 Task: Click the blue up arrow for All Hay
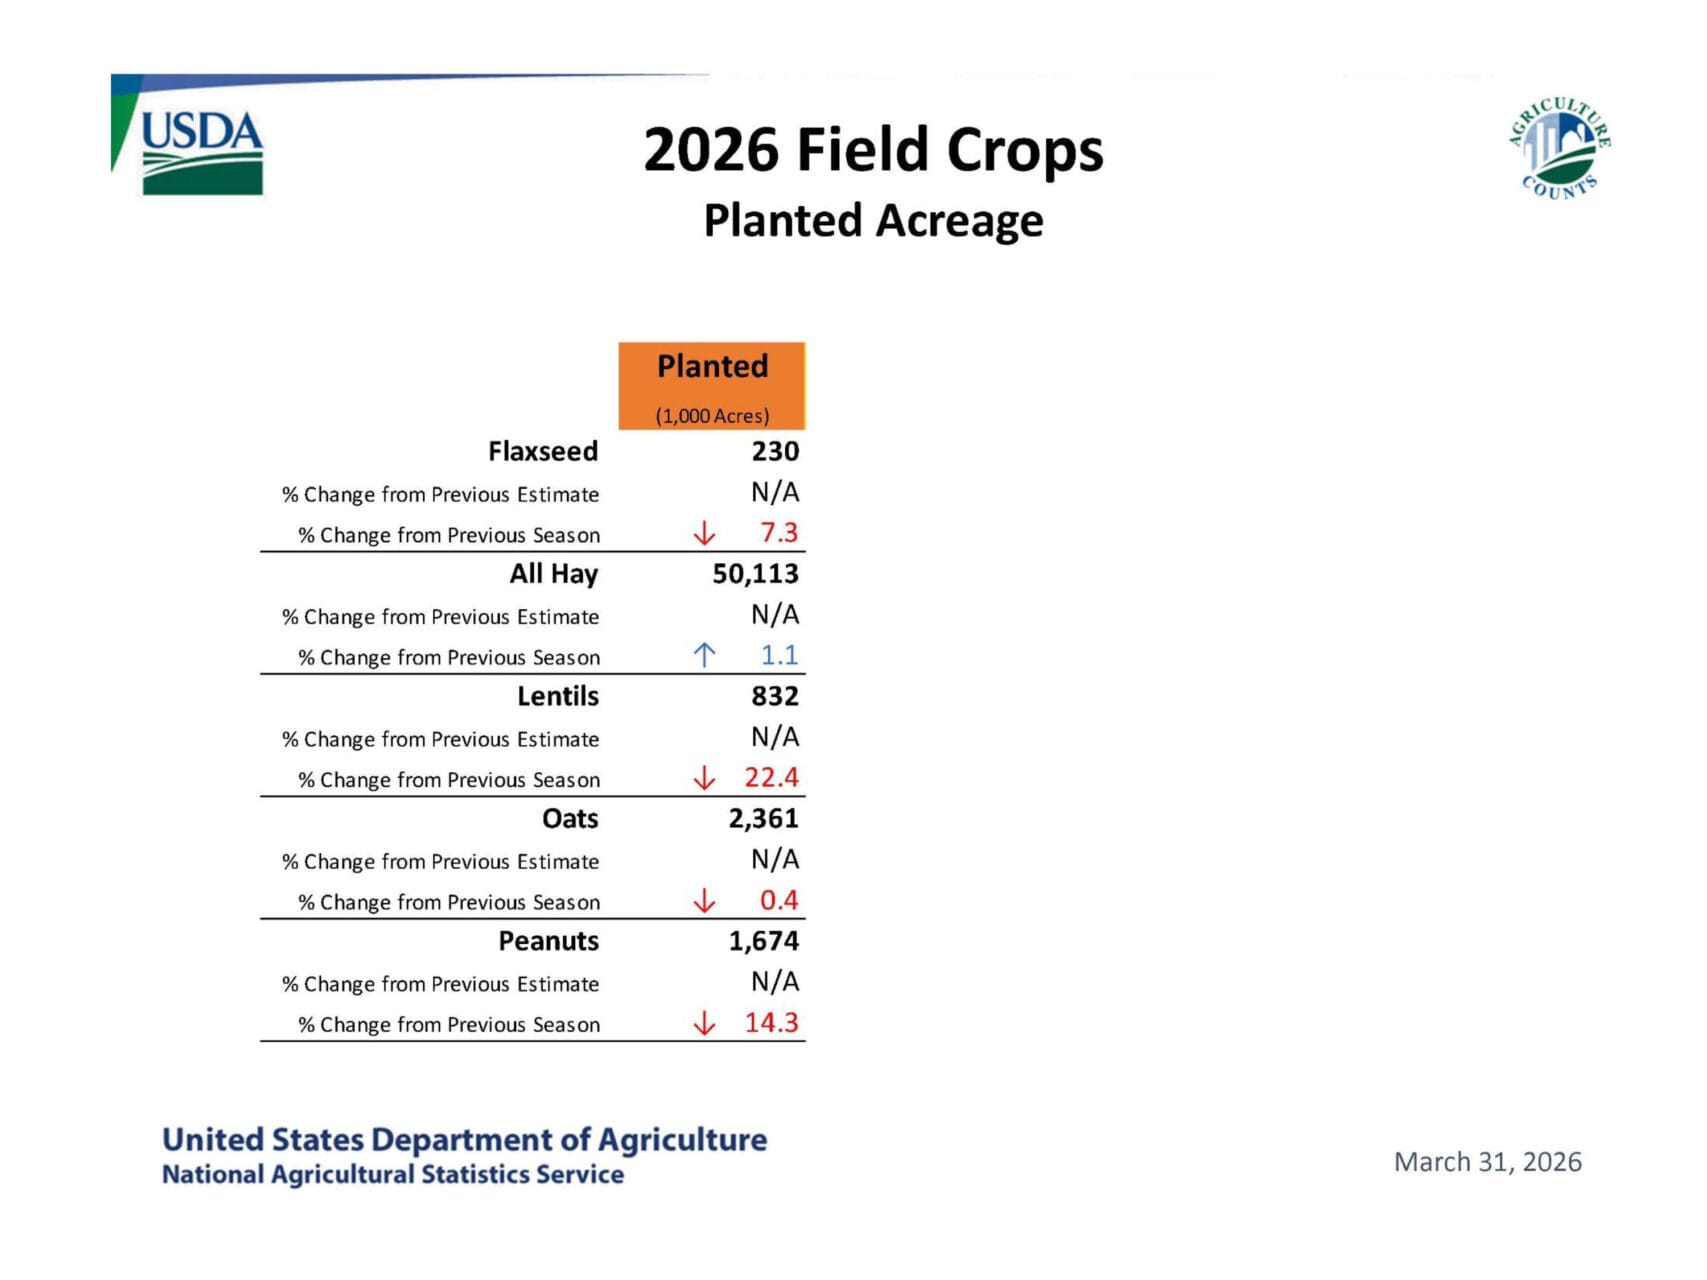pos(704,655)
